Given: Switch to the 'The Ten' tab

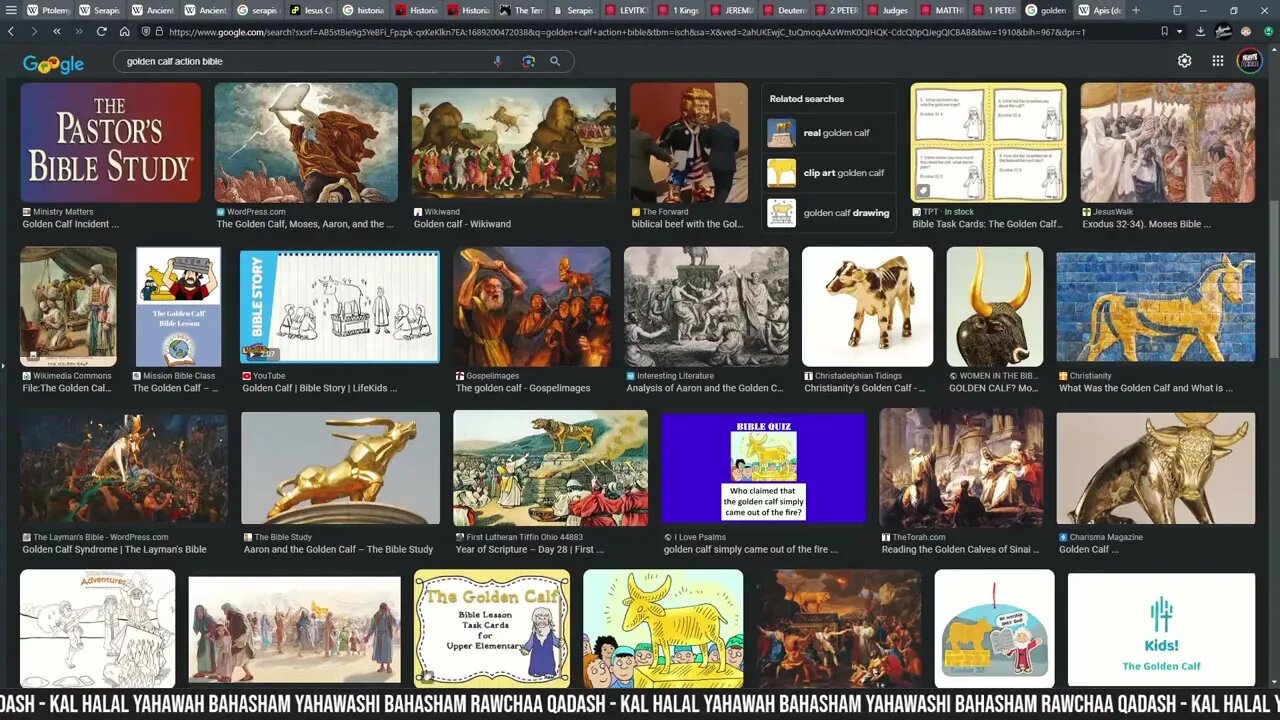Looking at the screenshot, I should pos(521,10).
